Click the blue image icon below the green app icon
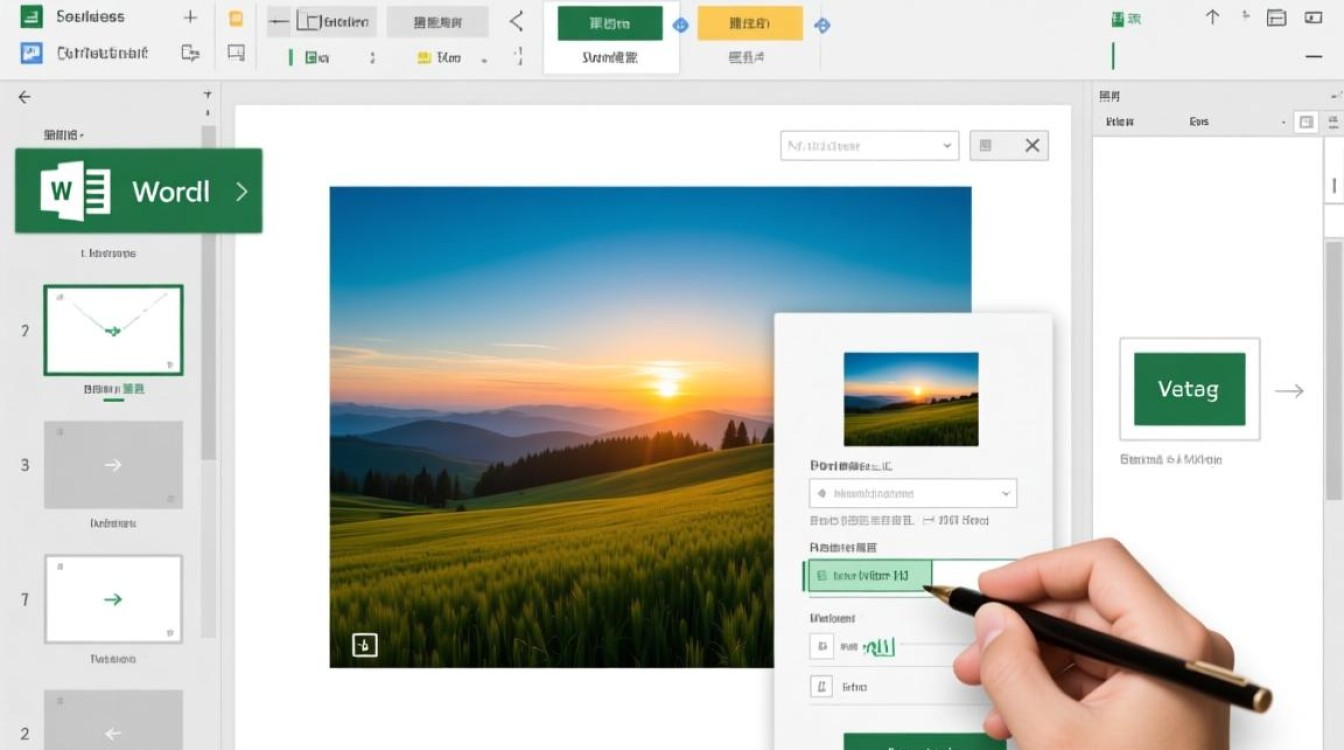The width and height of the screenshot is (1344, 750). pyautogui.click(x=32, y=53)
